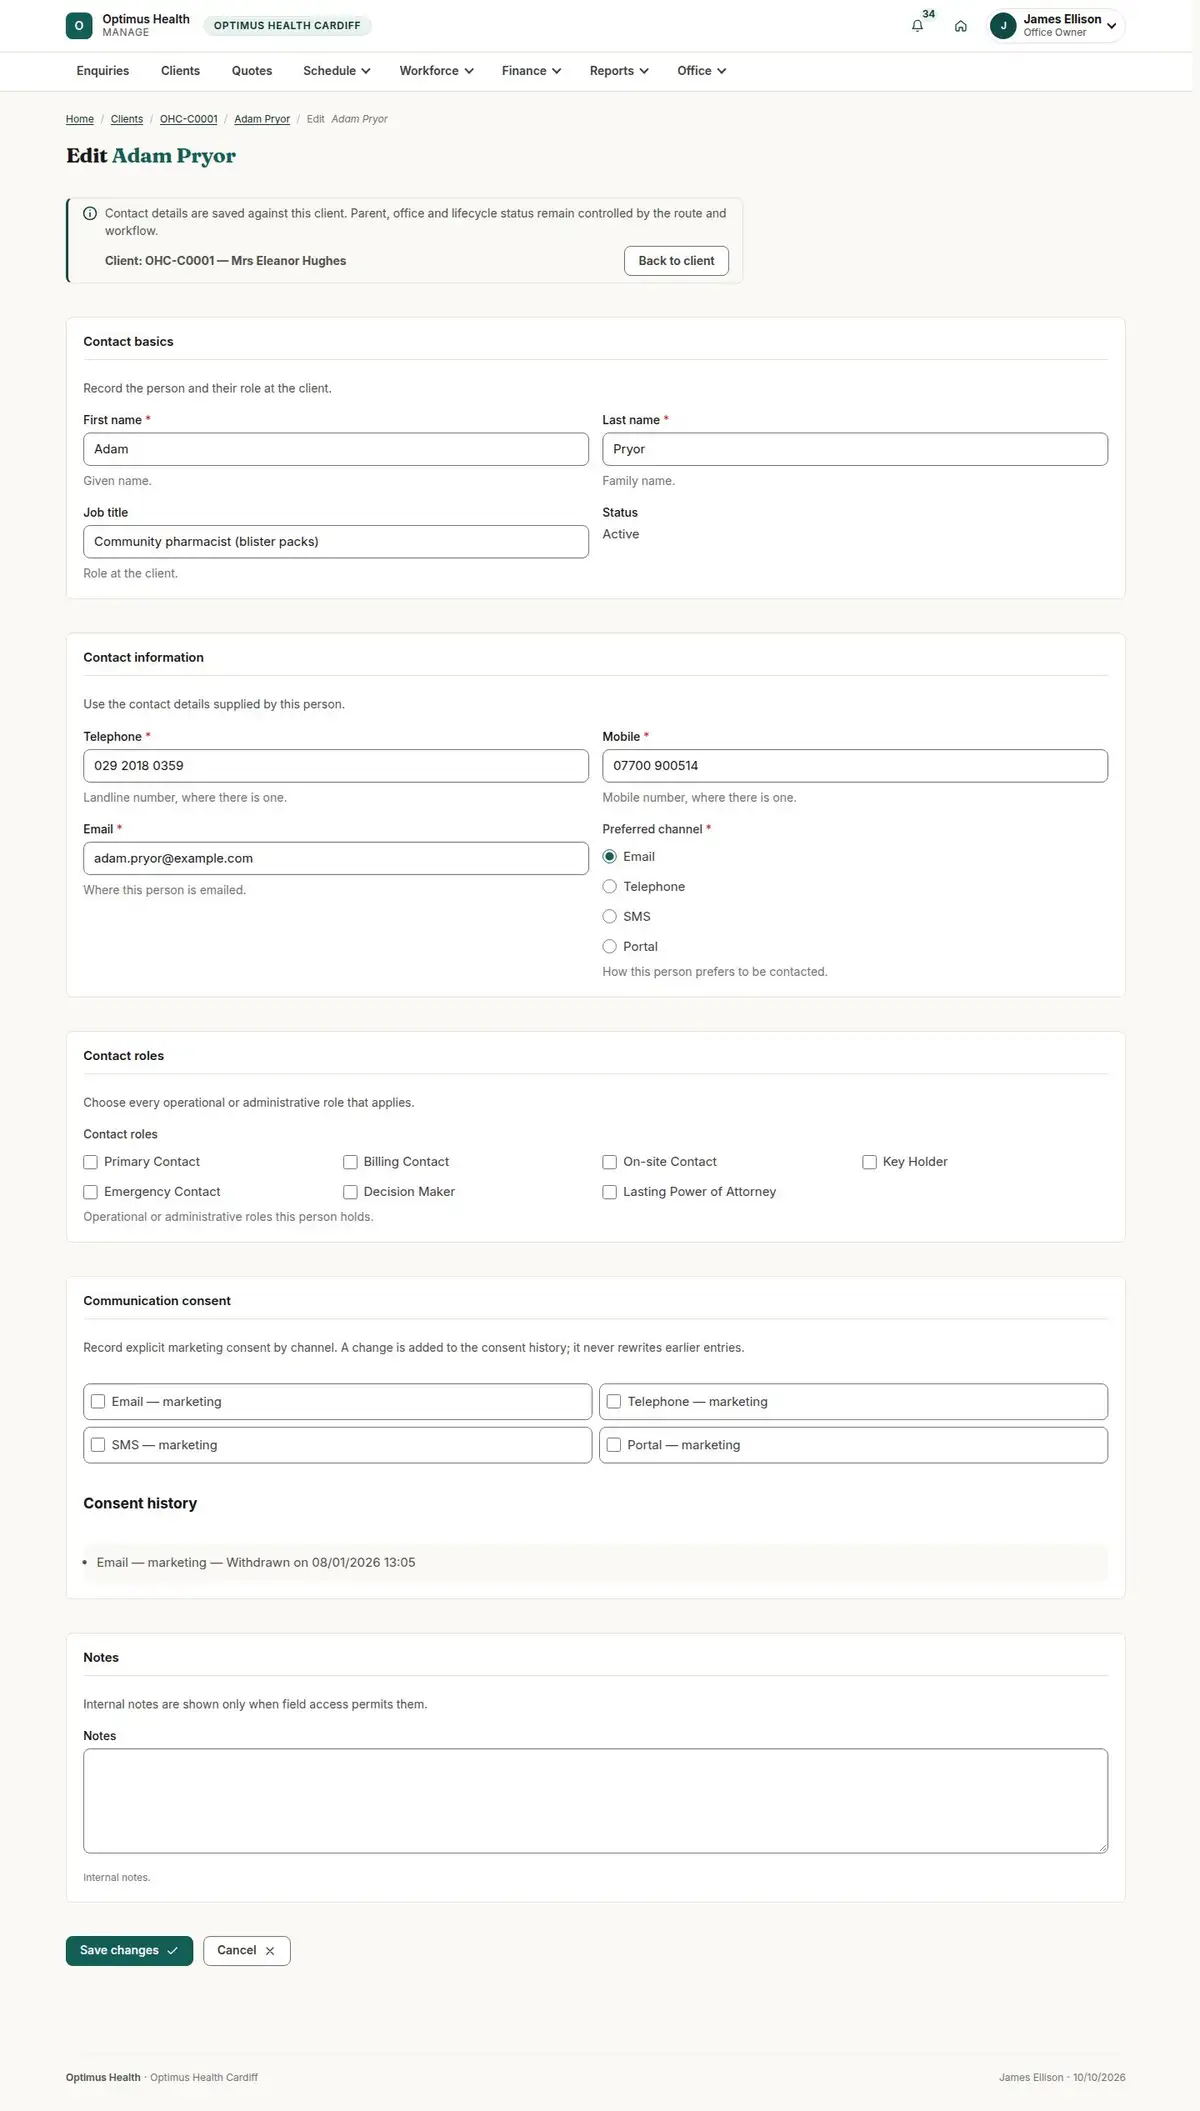Image resolution: width=1200 pixels, height=2111 pixels.
Task: Expand the Office menu
Action: pos(701,71)
